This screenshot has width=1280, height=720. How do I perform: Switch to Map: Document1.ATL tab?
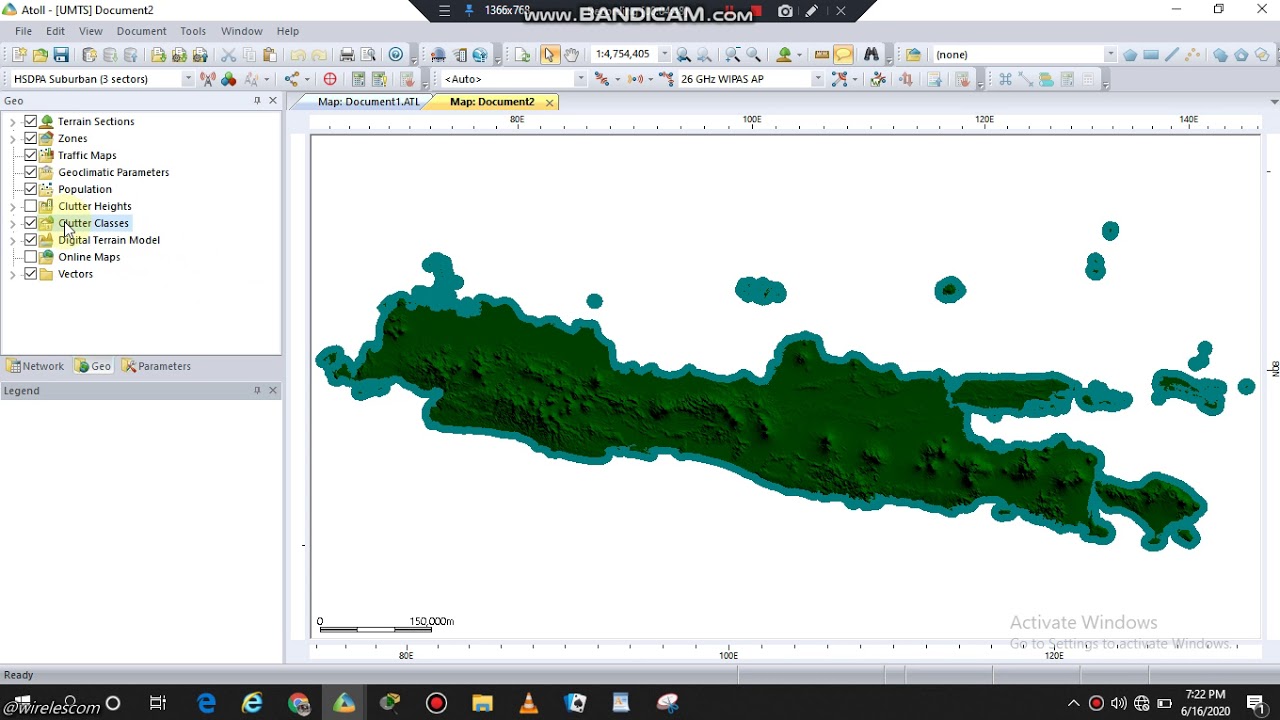(368, 102)
